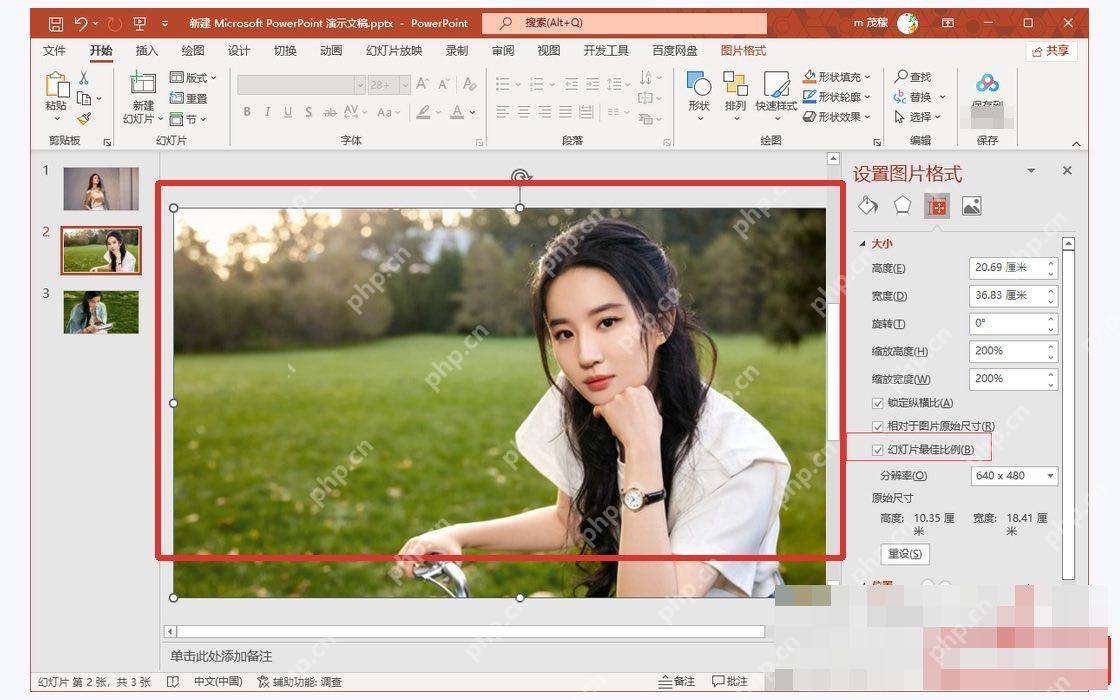Open the font name dropdown
The height and width of the screenshot is (700, 1120).
click(x=359, y=85)
